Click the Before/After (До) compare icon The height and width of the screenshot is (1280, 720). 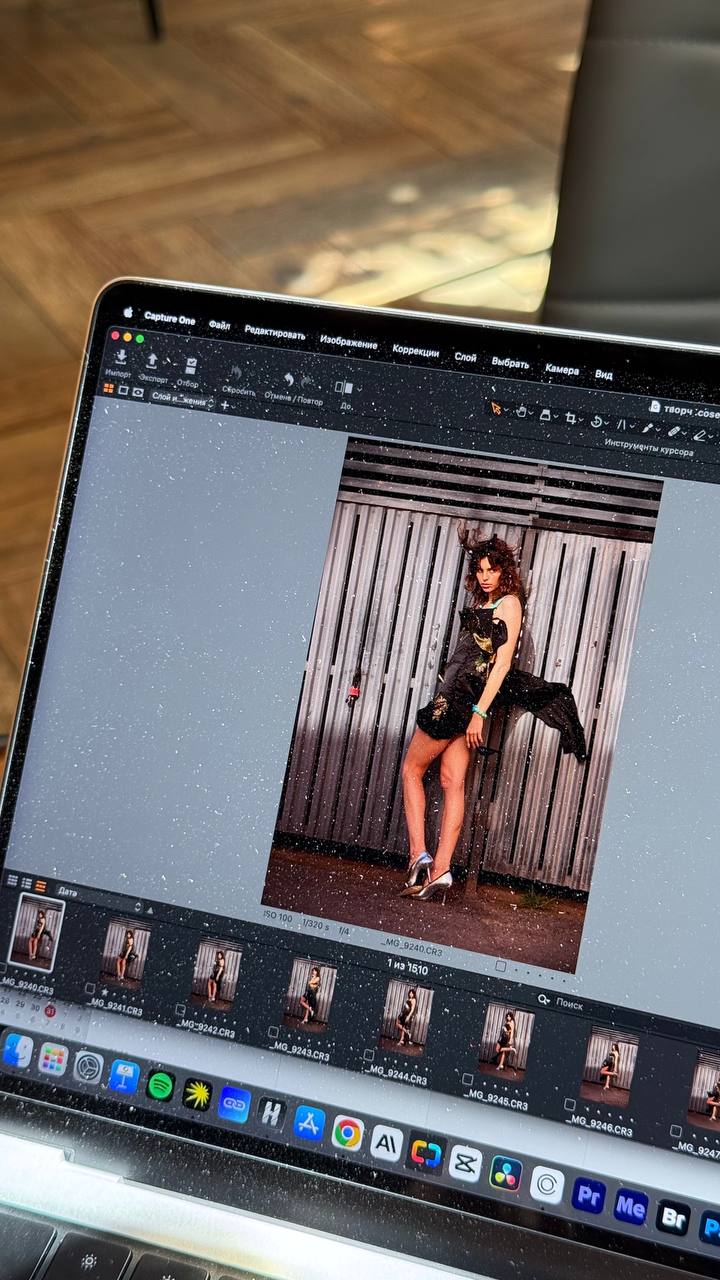pyautogui.click(x=343, y=388)
